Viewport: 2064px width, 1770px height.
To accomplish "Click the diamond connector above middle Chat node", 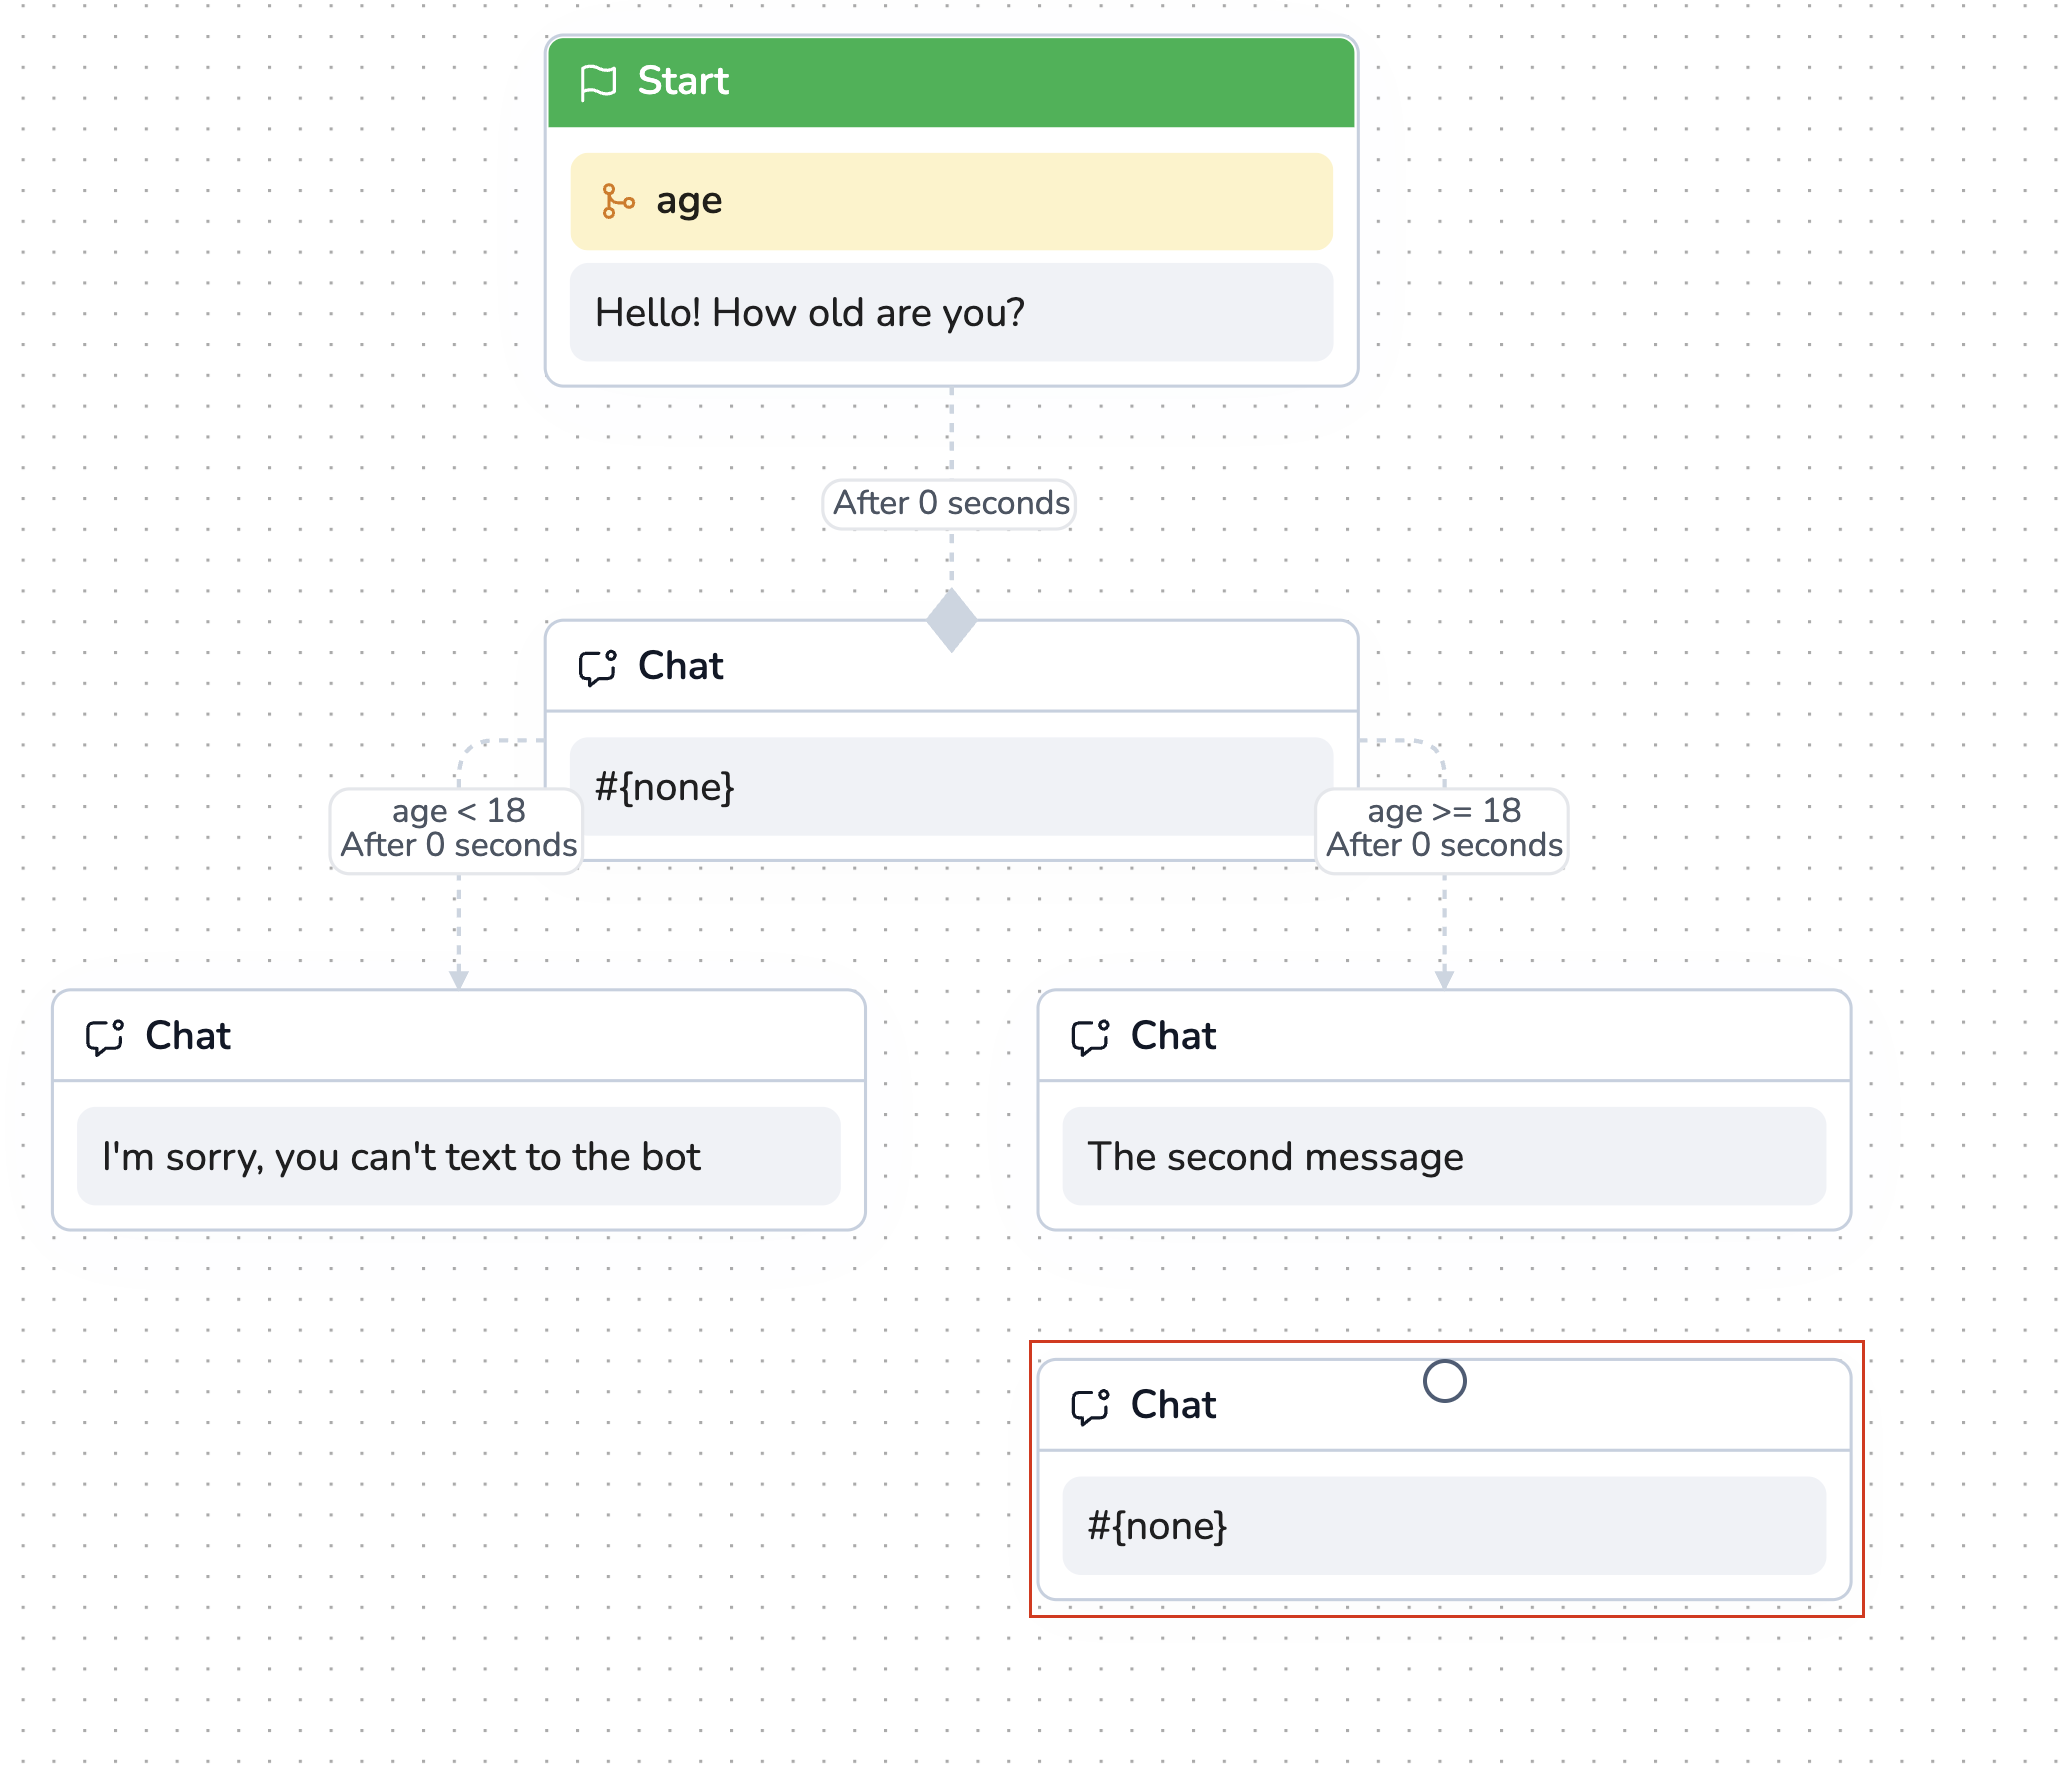I will coord(951,620).
